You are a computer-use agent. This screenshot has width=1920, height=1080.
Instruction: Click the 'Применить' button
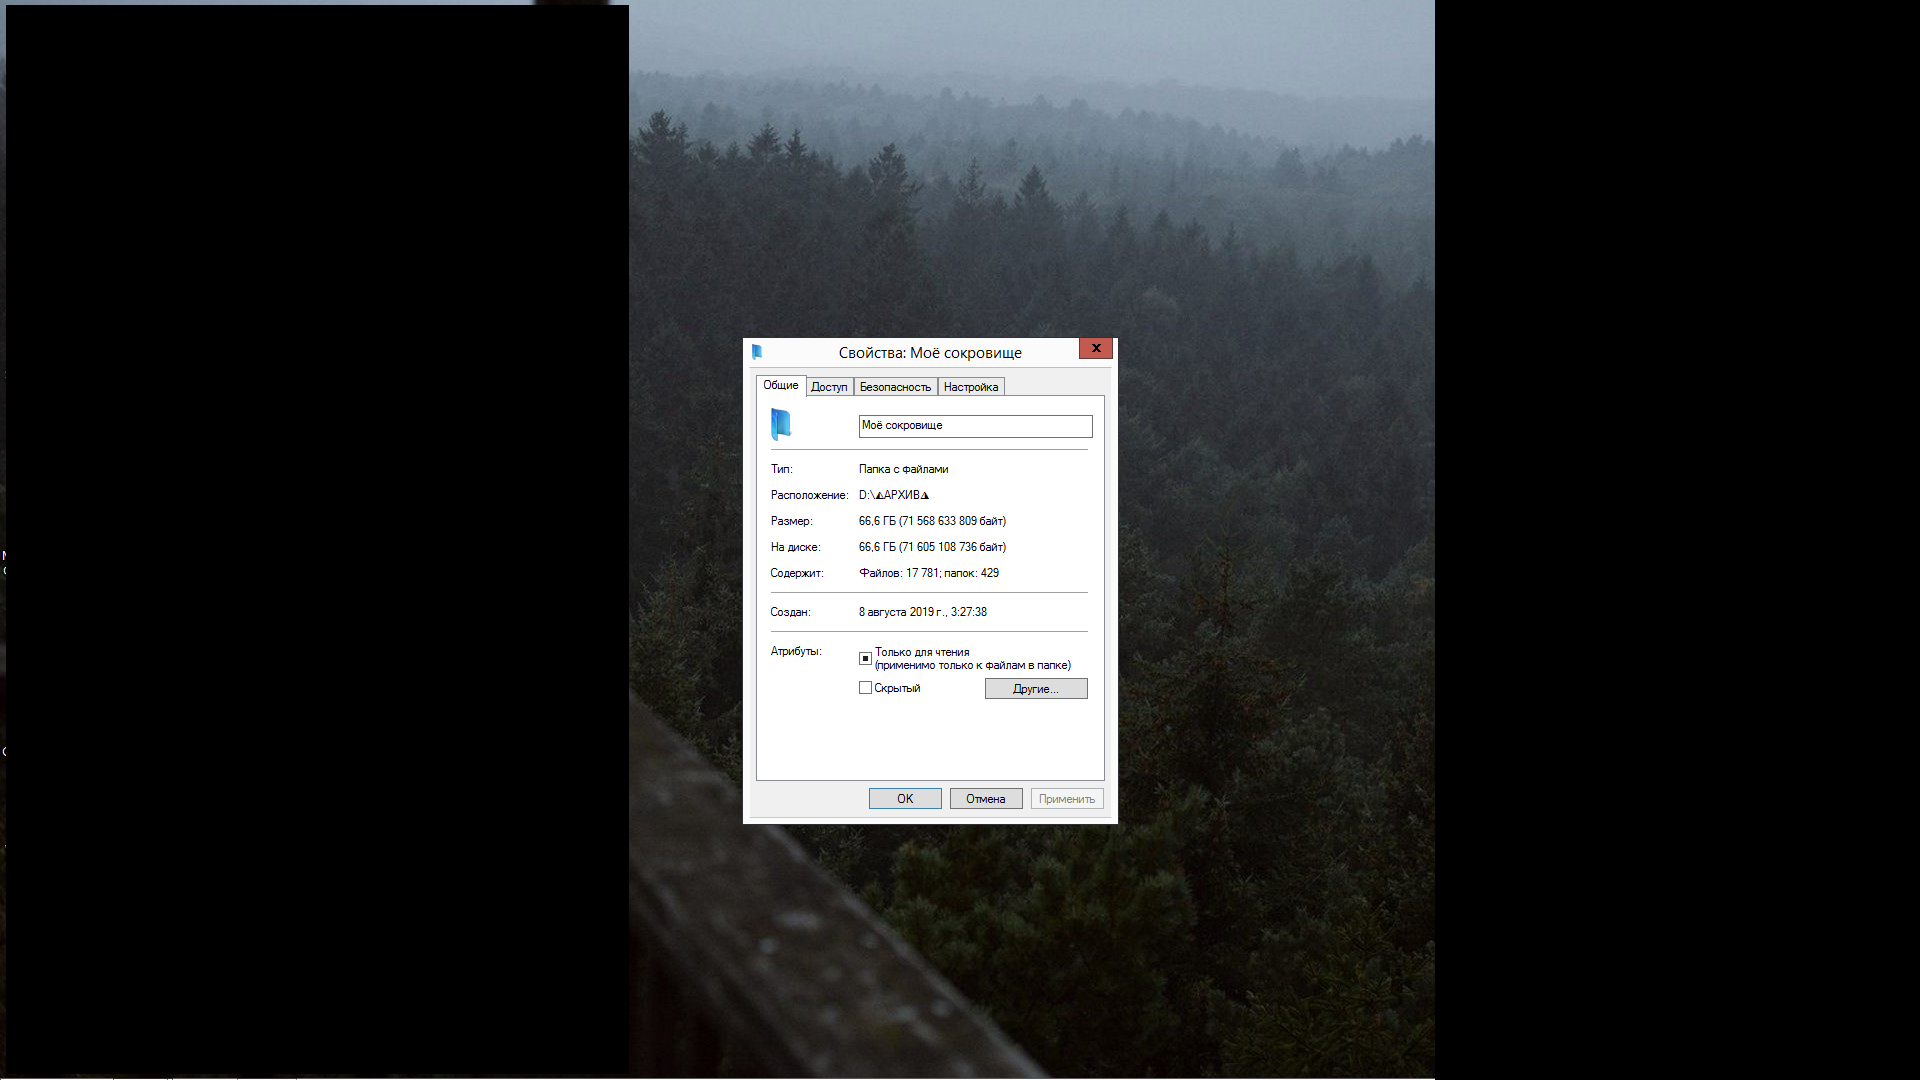(1066, 799)
